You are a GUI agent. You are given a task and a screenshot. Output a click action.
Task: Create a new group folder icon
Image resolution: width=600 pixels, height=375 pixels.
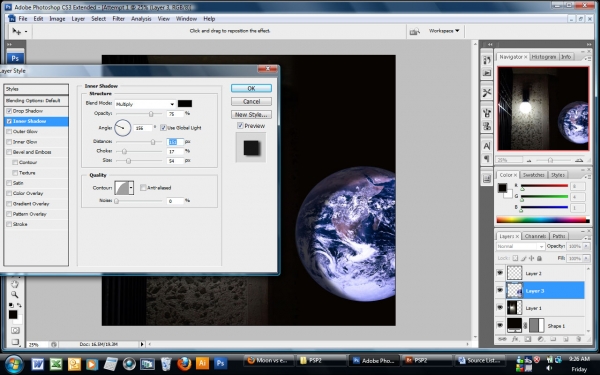click(x=553, y=339)
